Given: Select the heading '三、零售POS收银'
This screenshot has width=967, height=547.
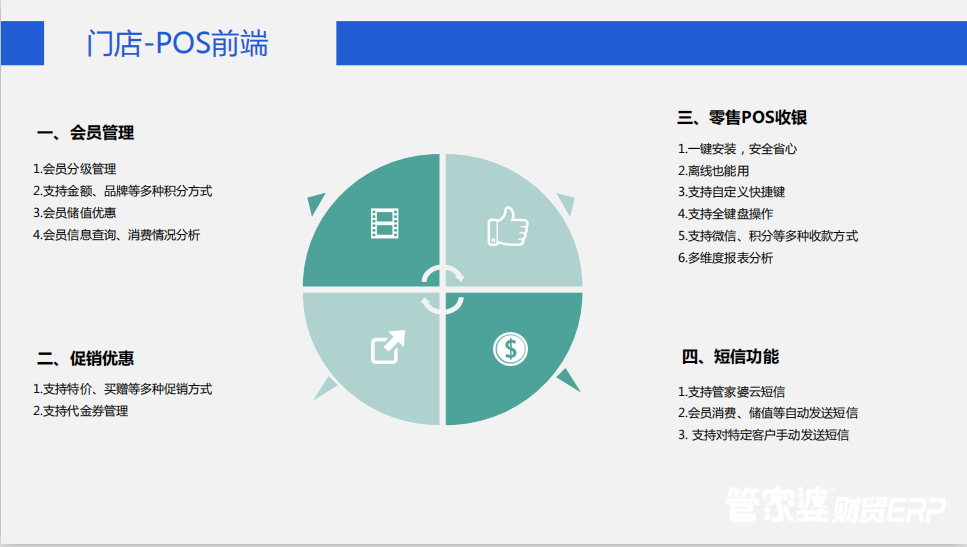Looking at the screenshot, I should 742,117.
